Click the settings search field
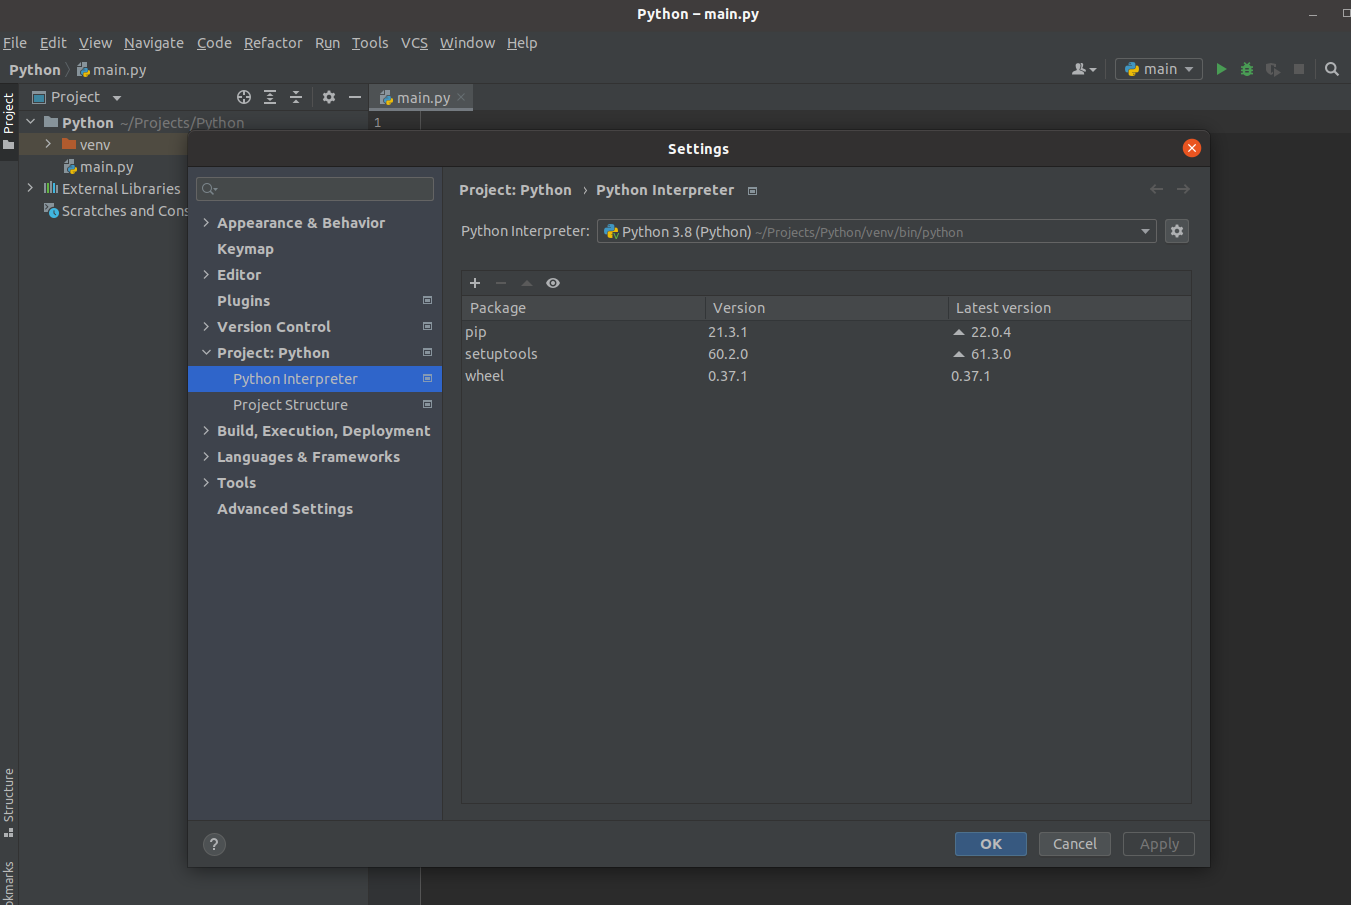Screen dimensions: 1351x905 (315, 189)
